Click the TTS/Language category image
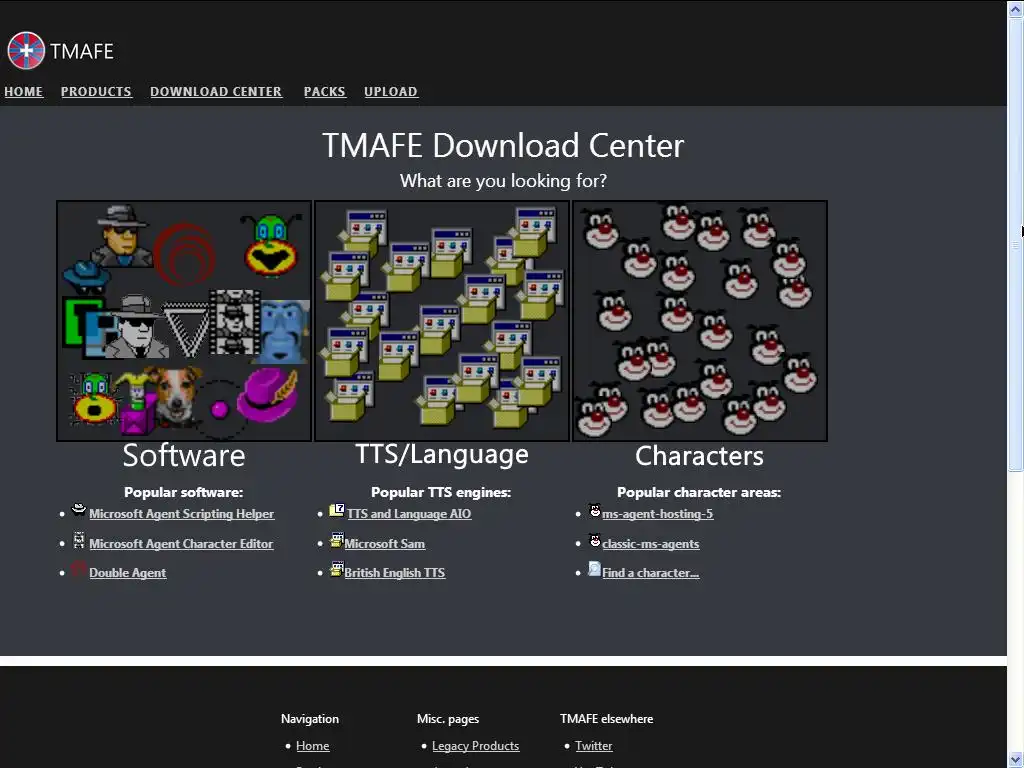Screen dimensions: 1024x768 tap(442, 321)
